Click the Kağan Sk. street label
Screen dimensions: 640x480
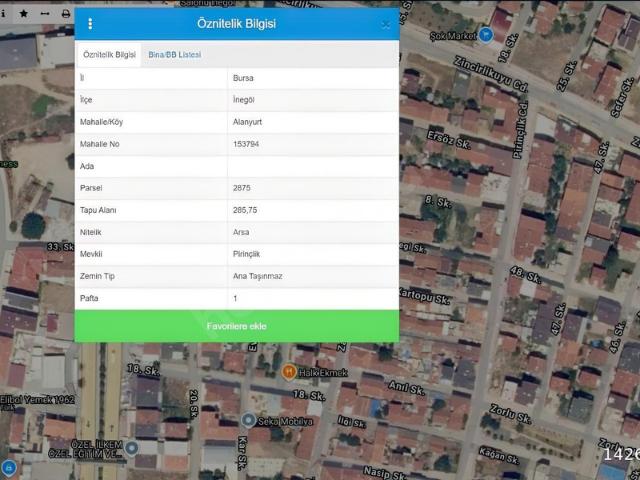tap(499, 456)
